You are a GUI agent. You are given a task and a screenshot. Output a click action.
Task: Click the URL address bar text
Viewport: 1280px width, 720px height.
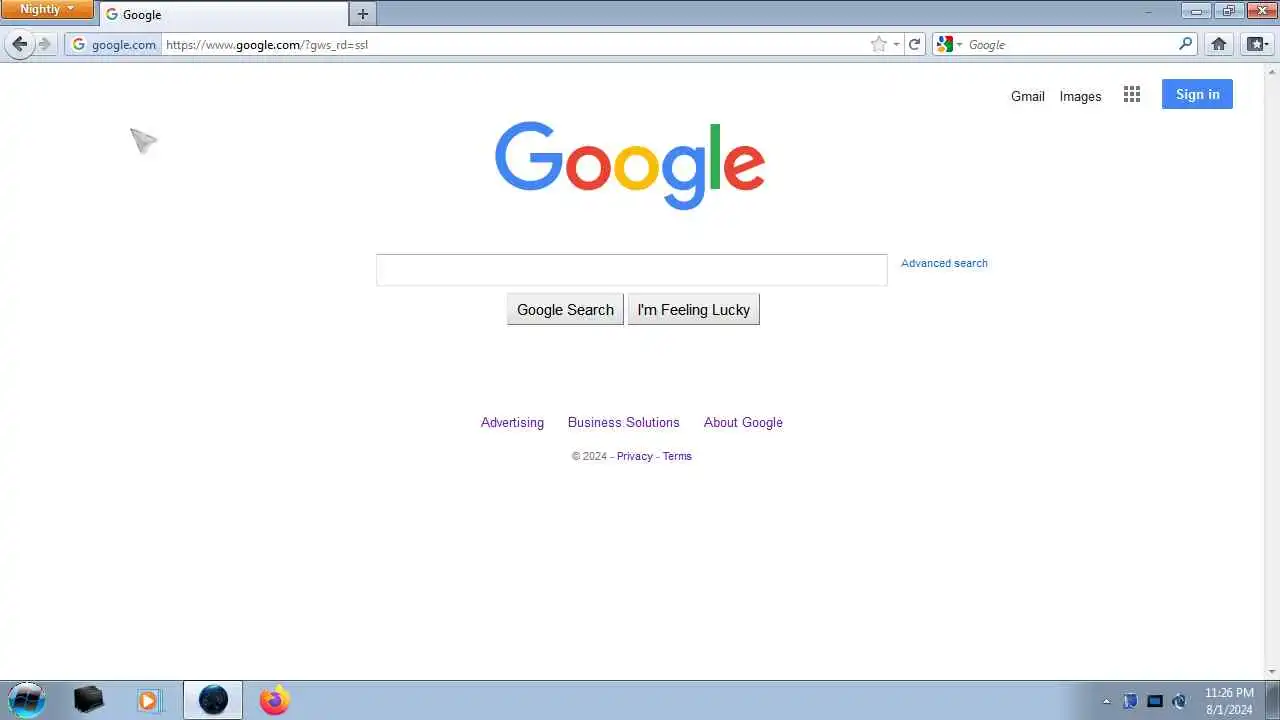[267, 44]
